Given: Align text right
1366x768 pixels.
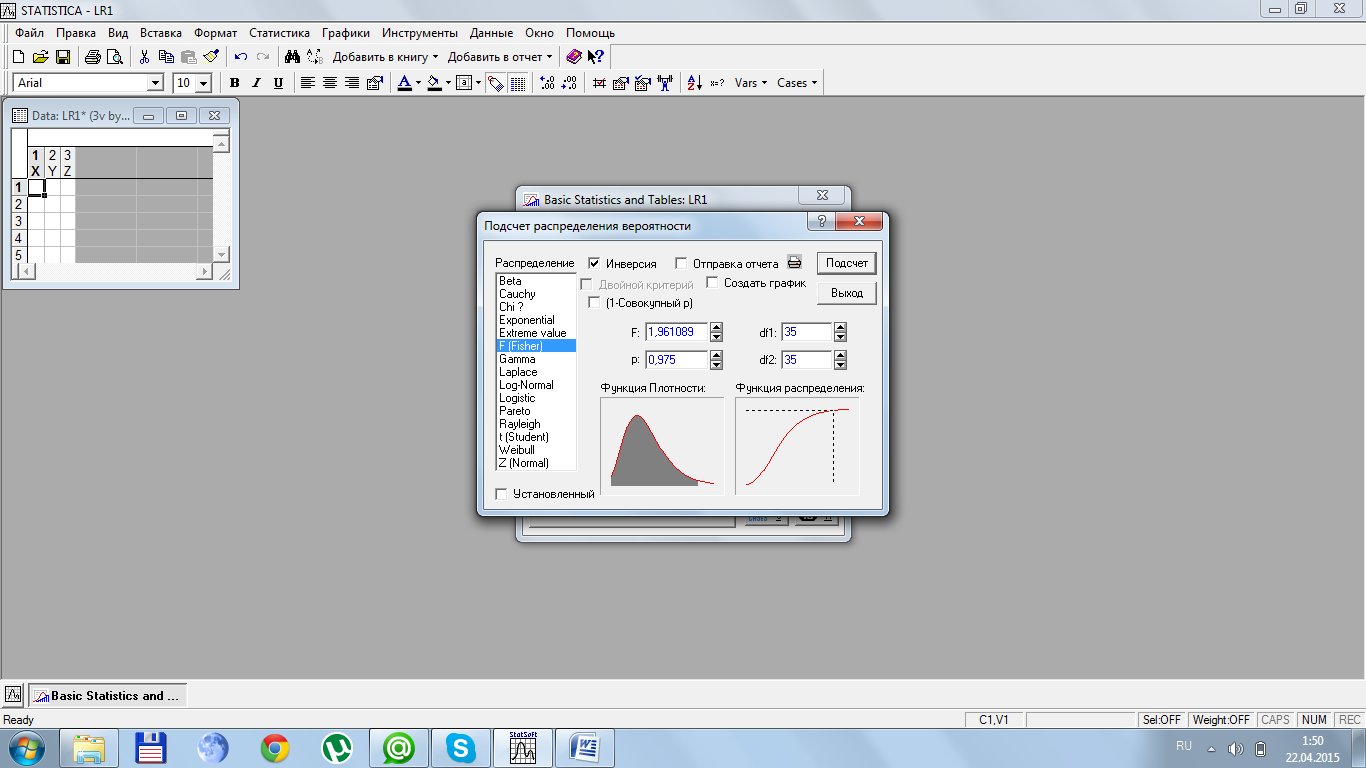Looking at the screenshot, I should [352, 83].
